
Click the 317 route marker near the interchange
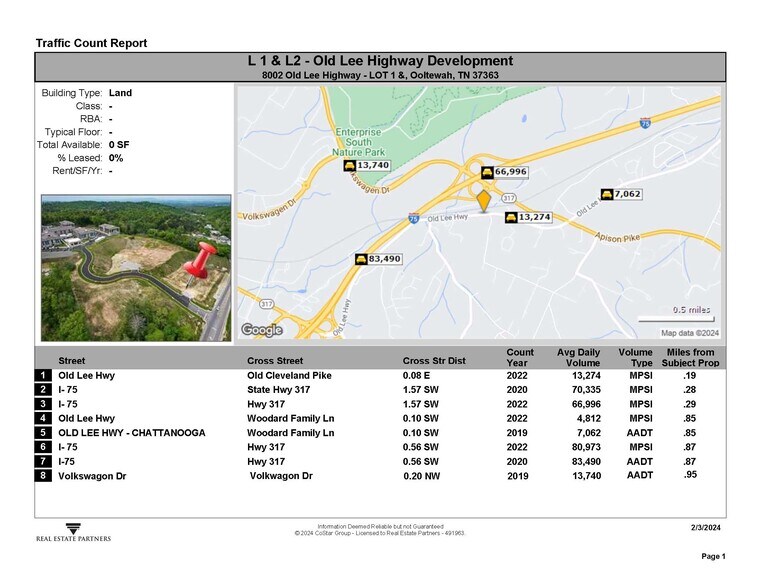pos(509,198)
